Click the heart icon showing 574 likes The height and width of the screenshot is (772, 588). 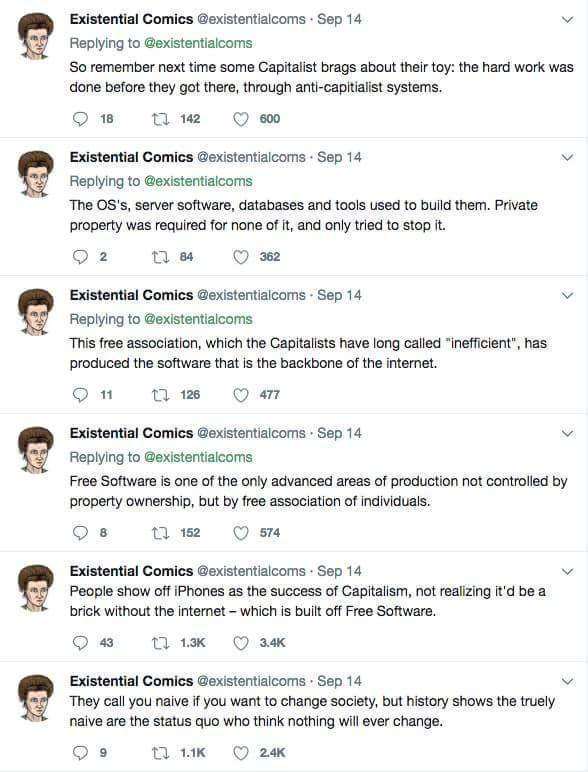point(240,532)
